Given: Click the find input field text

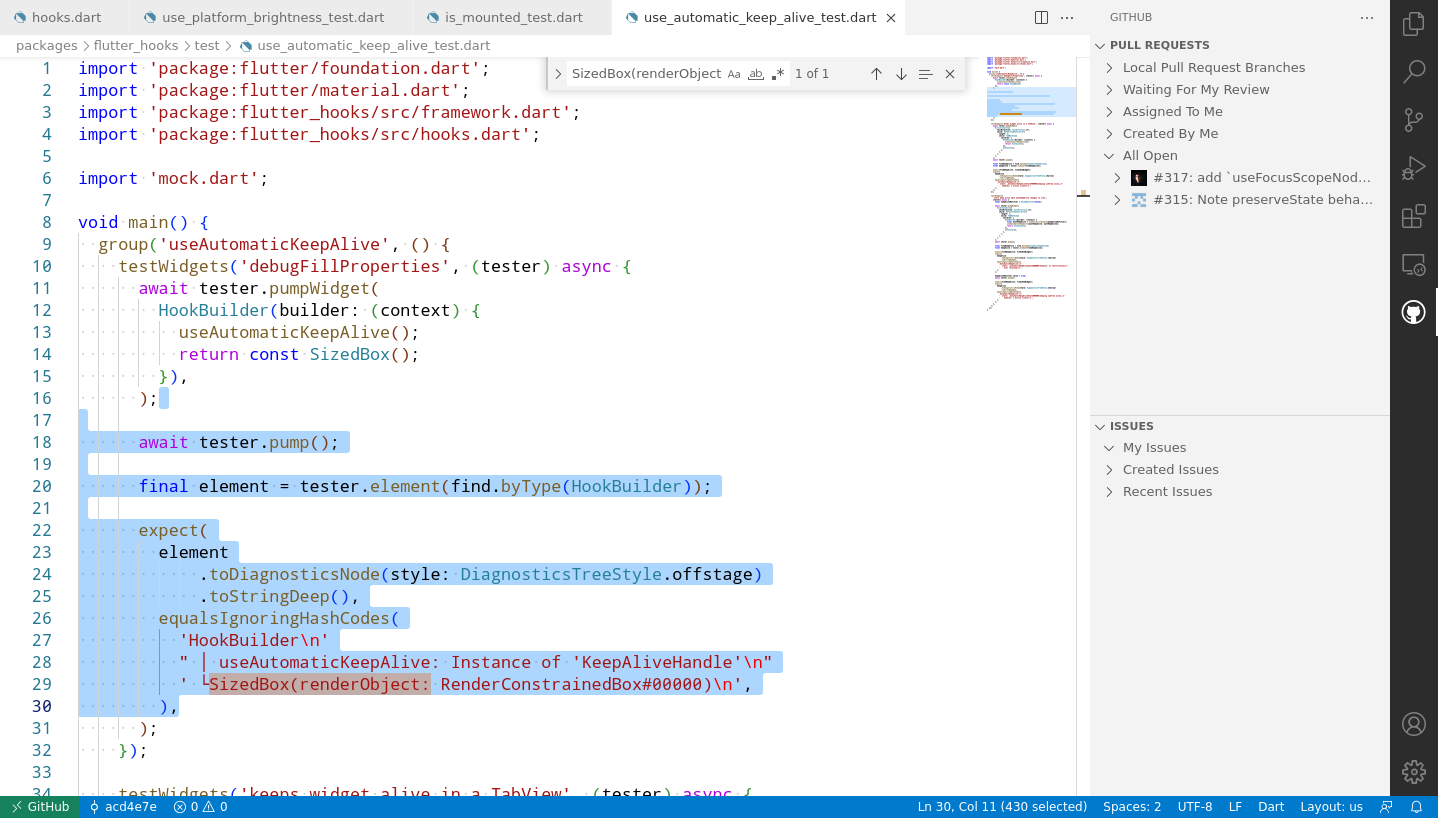Looking at the screenshot, I should 646,74.
